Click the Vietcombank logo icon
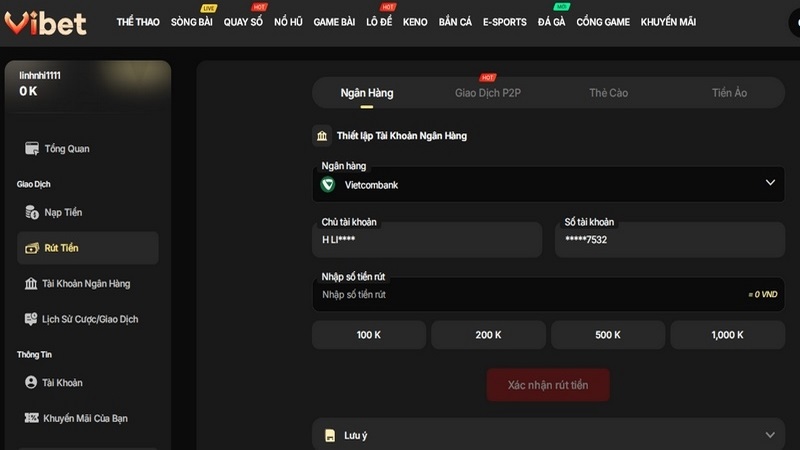 pos(328,185)
